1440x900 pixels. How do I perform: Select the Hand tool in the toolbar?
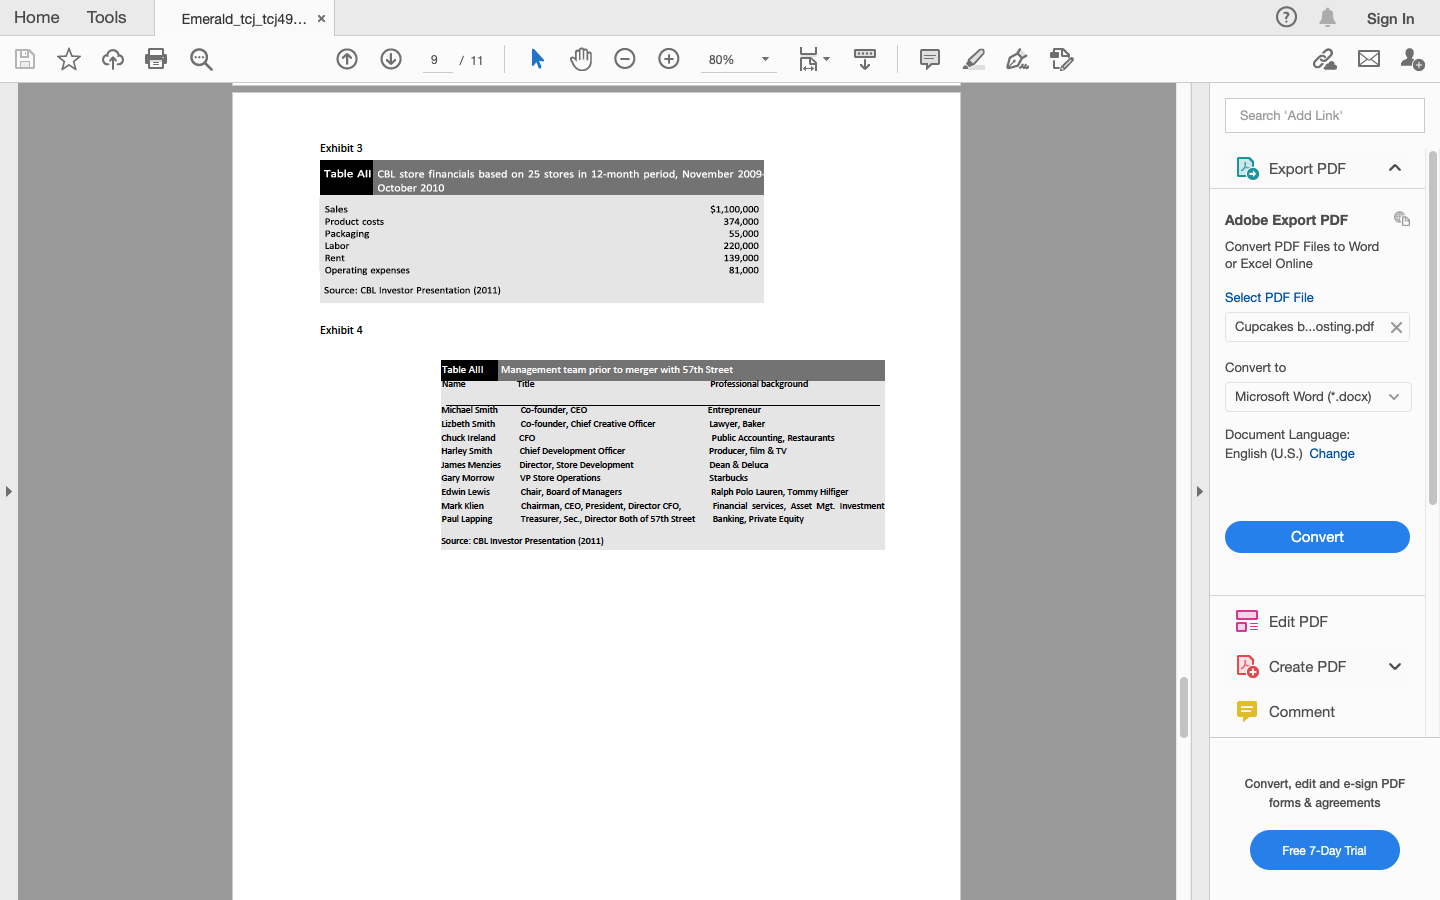[581, 59]
